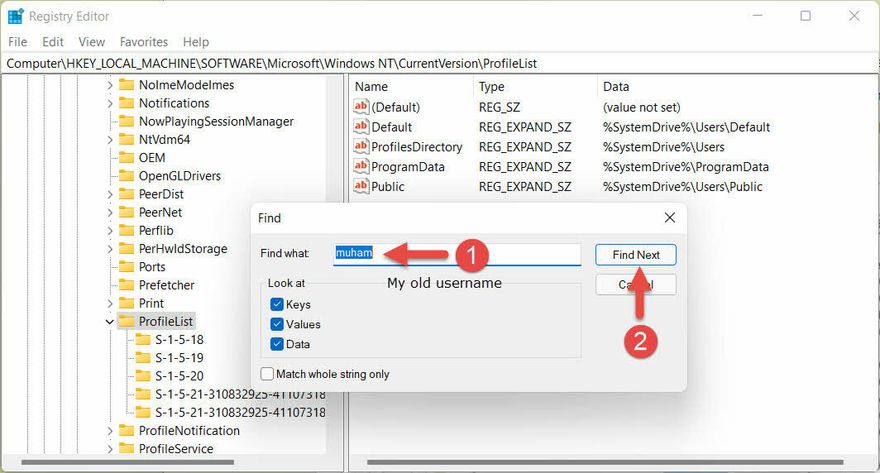Expand the PeerDist tree node
The width and height of the screenshot is (880, 473).
(x=110, y=194)
